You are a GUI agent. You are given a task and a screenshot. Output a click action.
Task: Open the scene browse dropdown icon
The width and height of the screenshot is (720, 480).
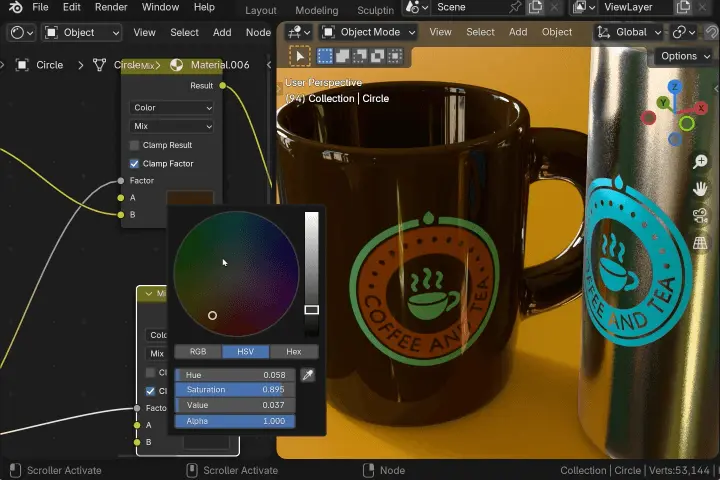[416, 7]
